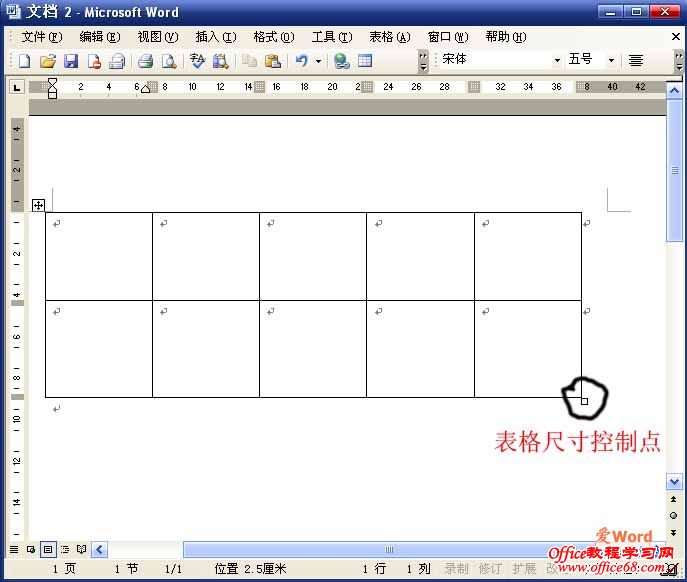Open the font name dropdown arrow
687x582 pixels.
pyautogui.click(x=557, y=60)
